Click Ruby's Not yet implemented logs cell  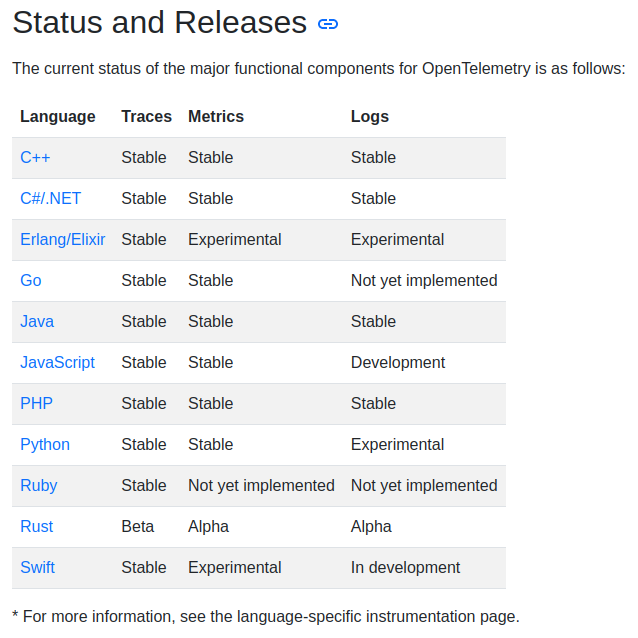coord(424,486)
